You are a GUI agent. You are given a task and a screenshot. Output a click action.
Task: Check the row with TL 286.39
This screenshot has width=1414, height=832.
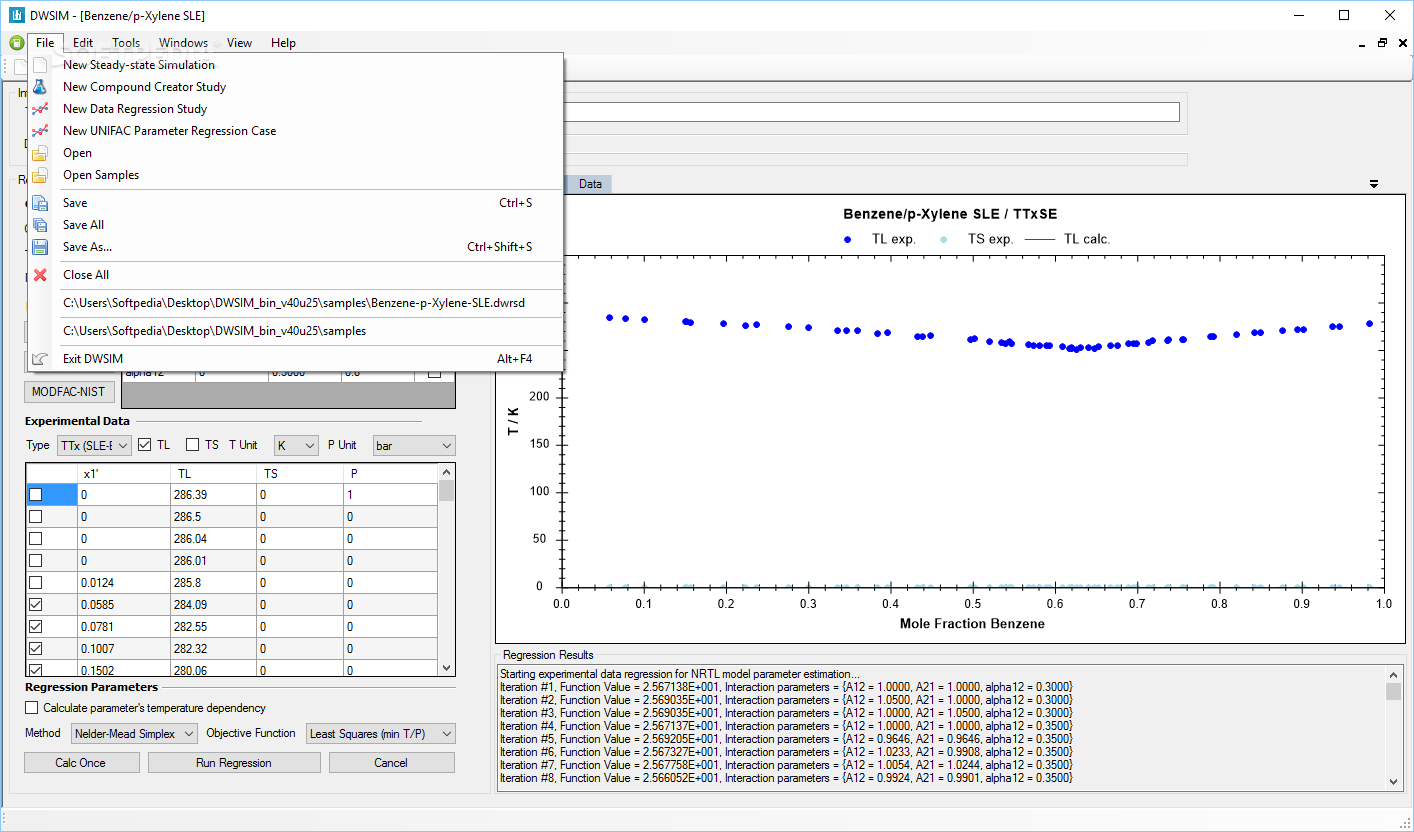point(35,495)
